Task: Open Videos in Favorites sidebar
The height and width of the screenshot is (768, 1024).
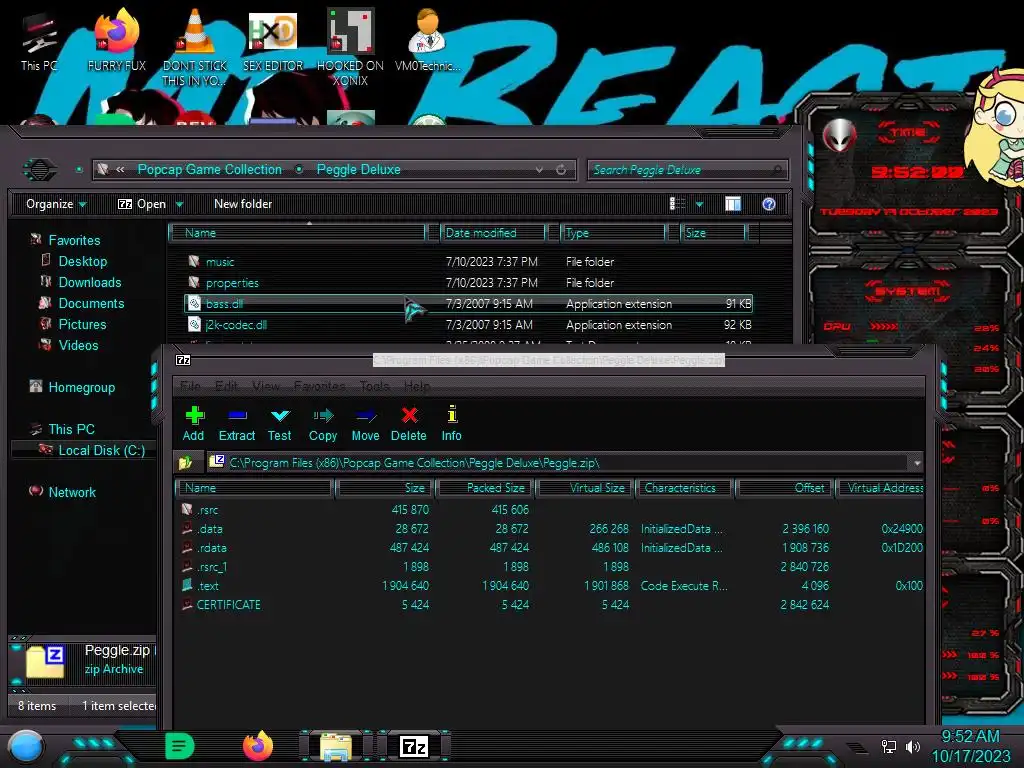Action: pos(78,345)
